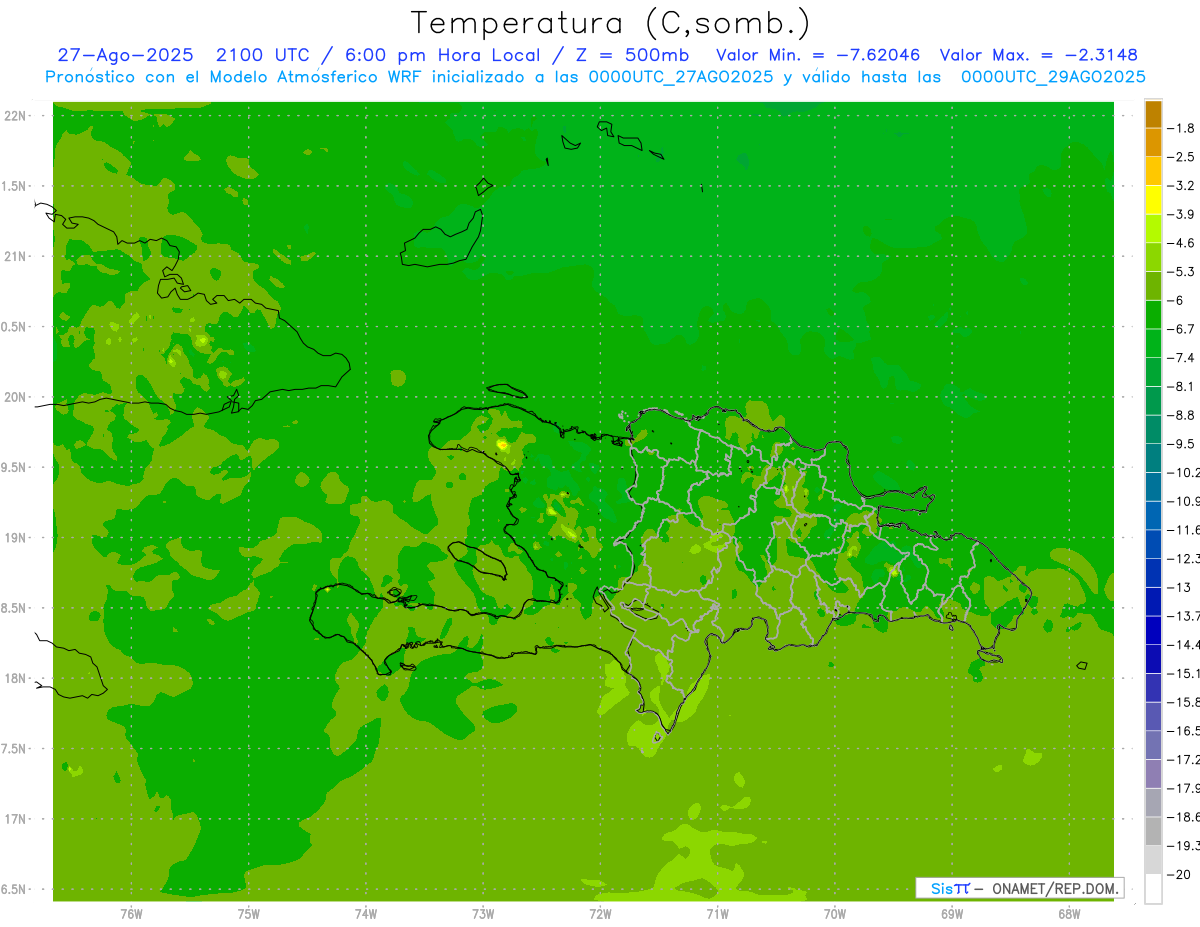This screenshot has height=927, width=1200.
Task: Click the '22N' latitude label
Action: pos(17,116)
